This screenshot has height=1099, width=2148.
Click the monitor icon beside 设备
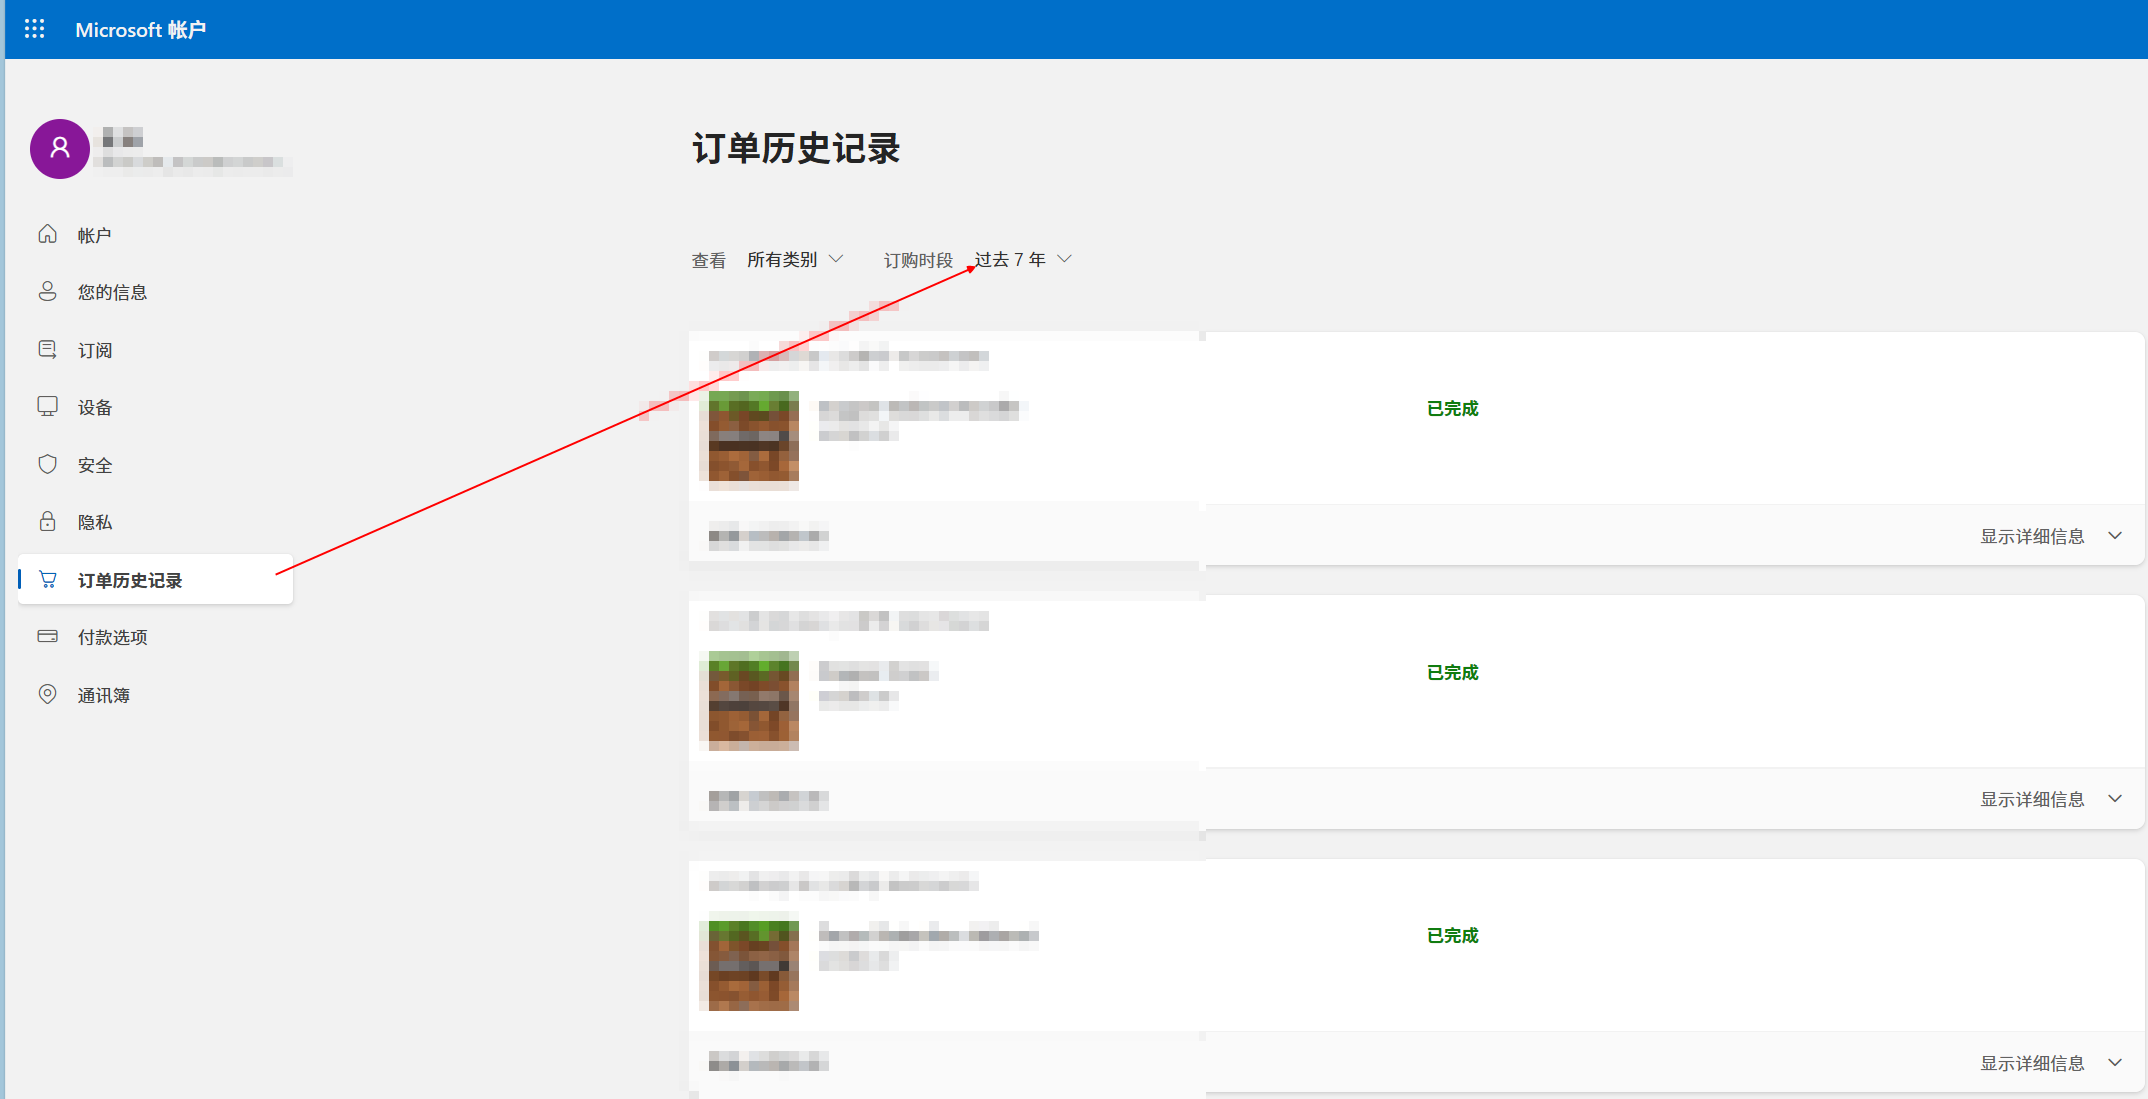pos(47,406)
